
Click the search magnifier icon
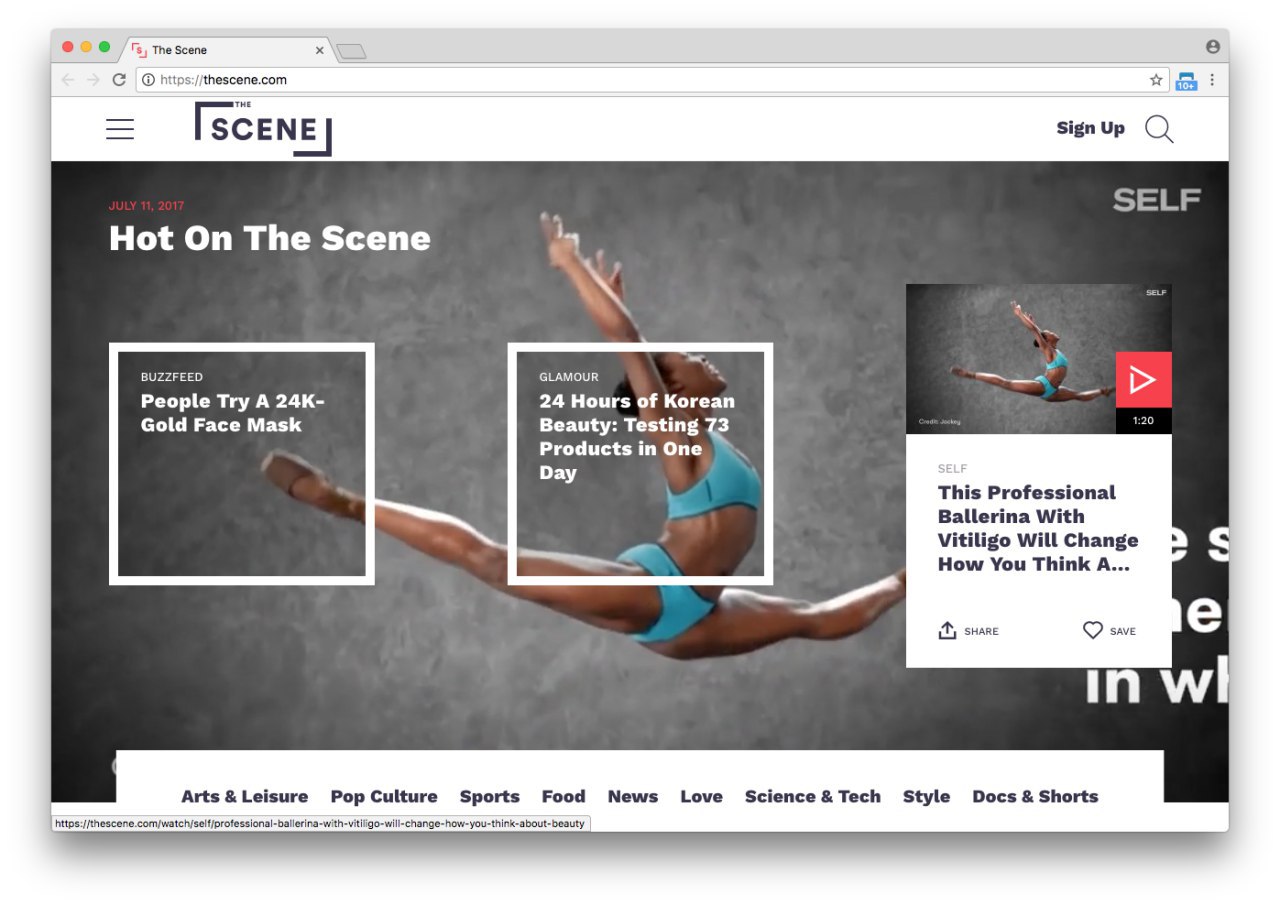(x=1159, y=129)
